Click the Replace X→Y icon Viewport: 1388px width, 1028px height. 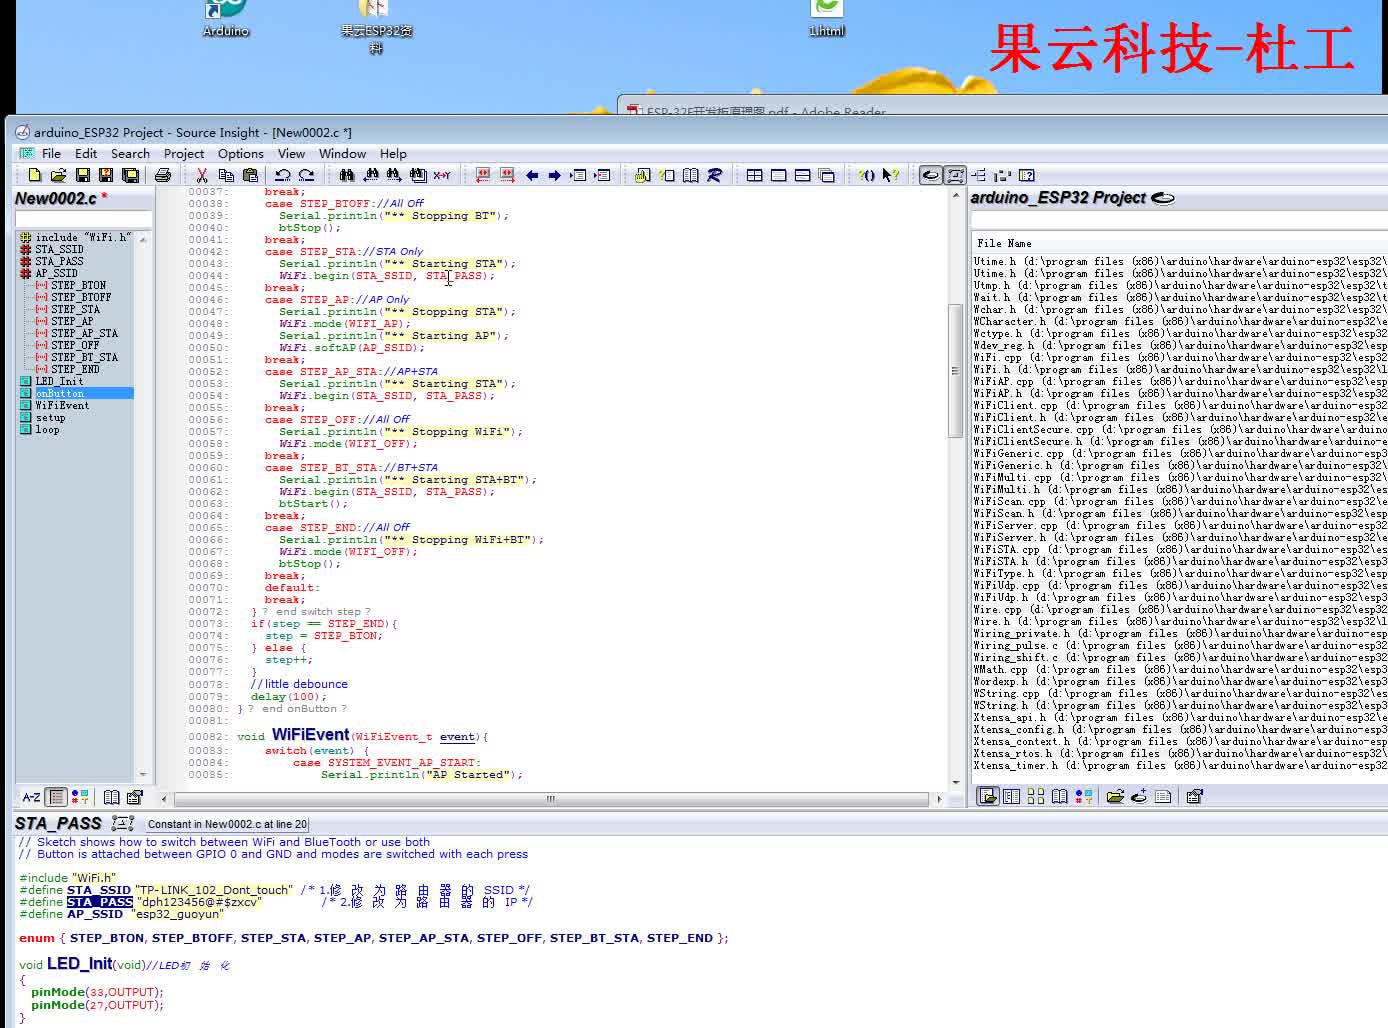point(442,175)
